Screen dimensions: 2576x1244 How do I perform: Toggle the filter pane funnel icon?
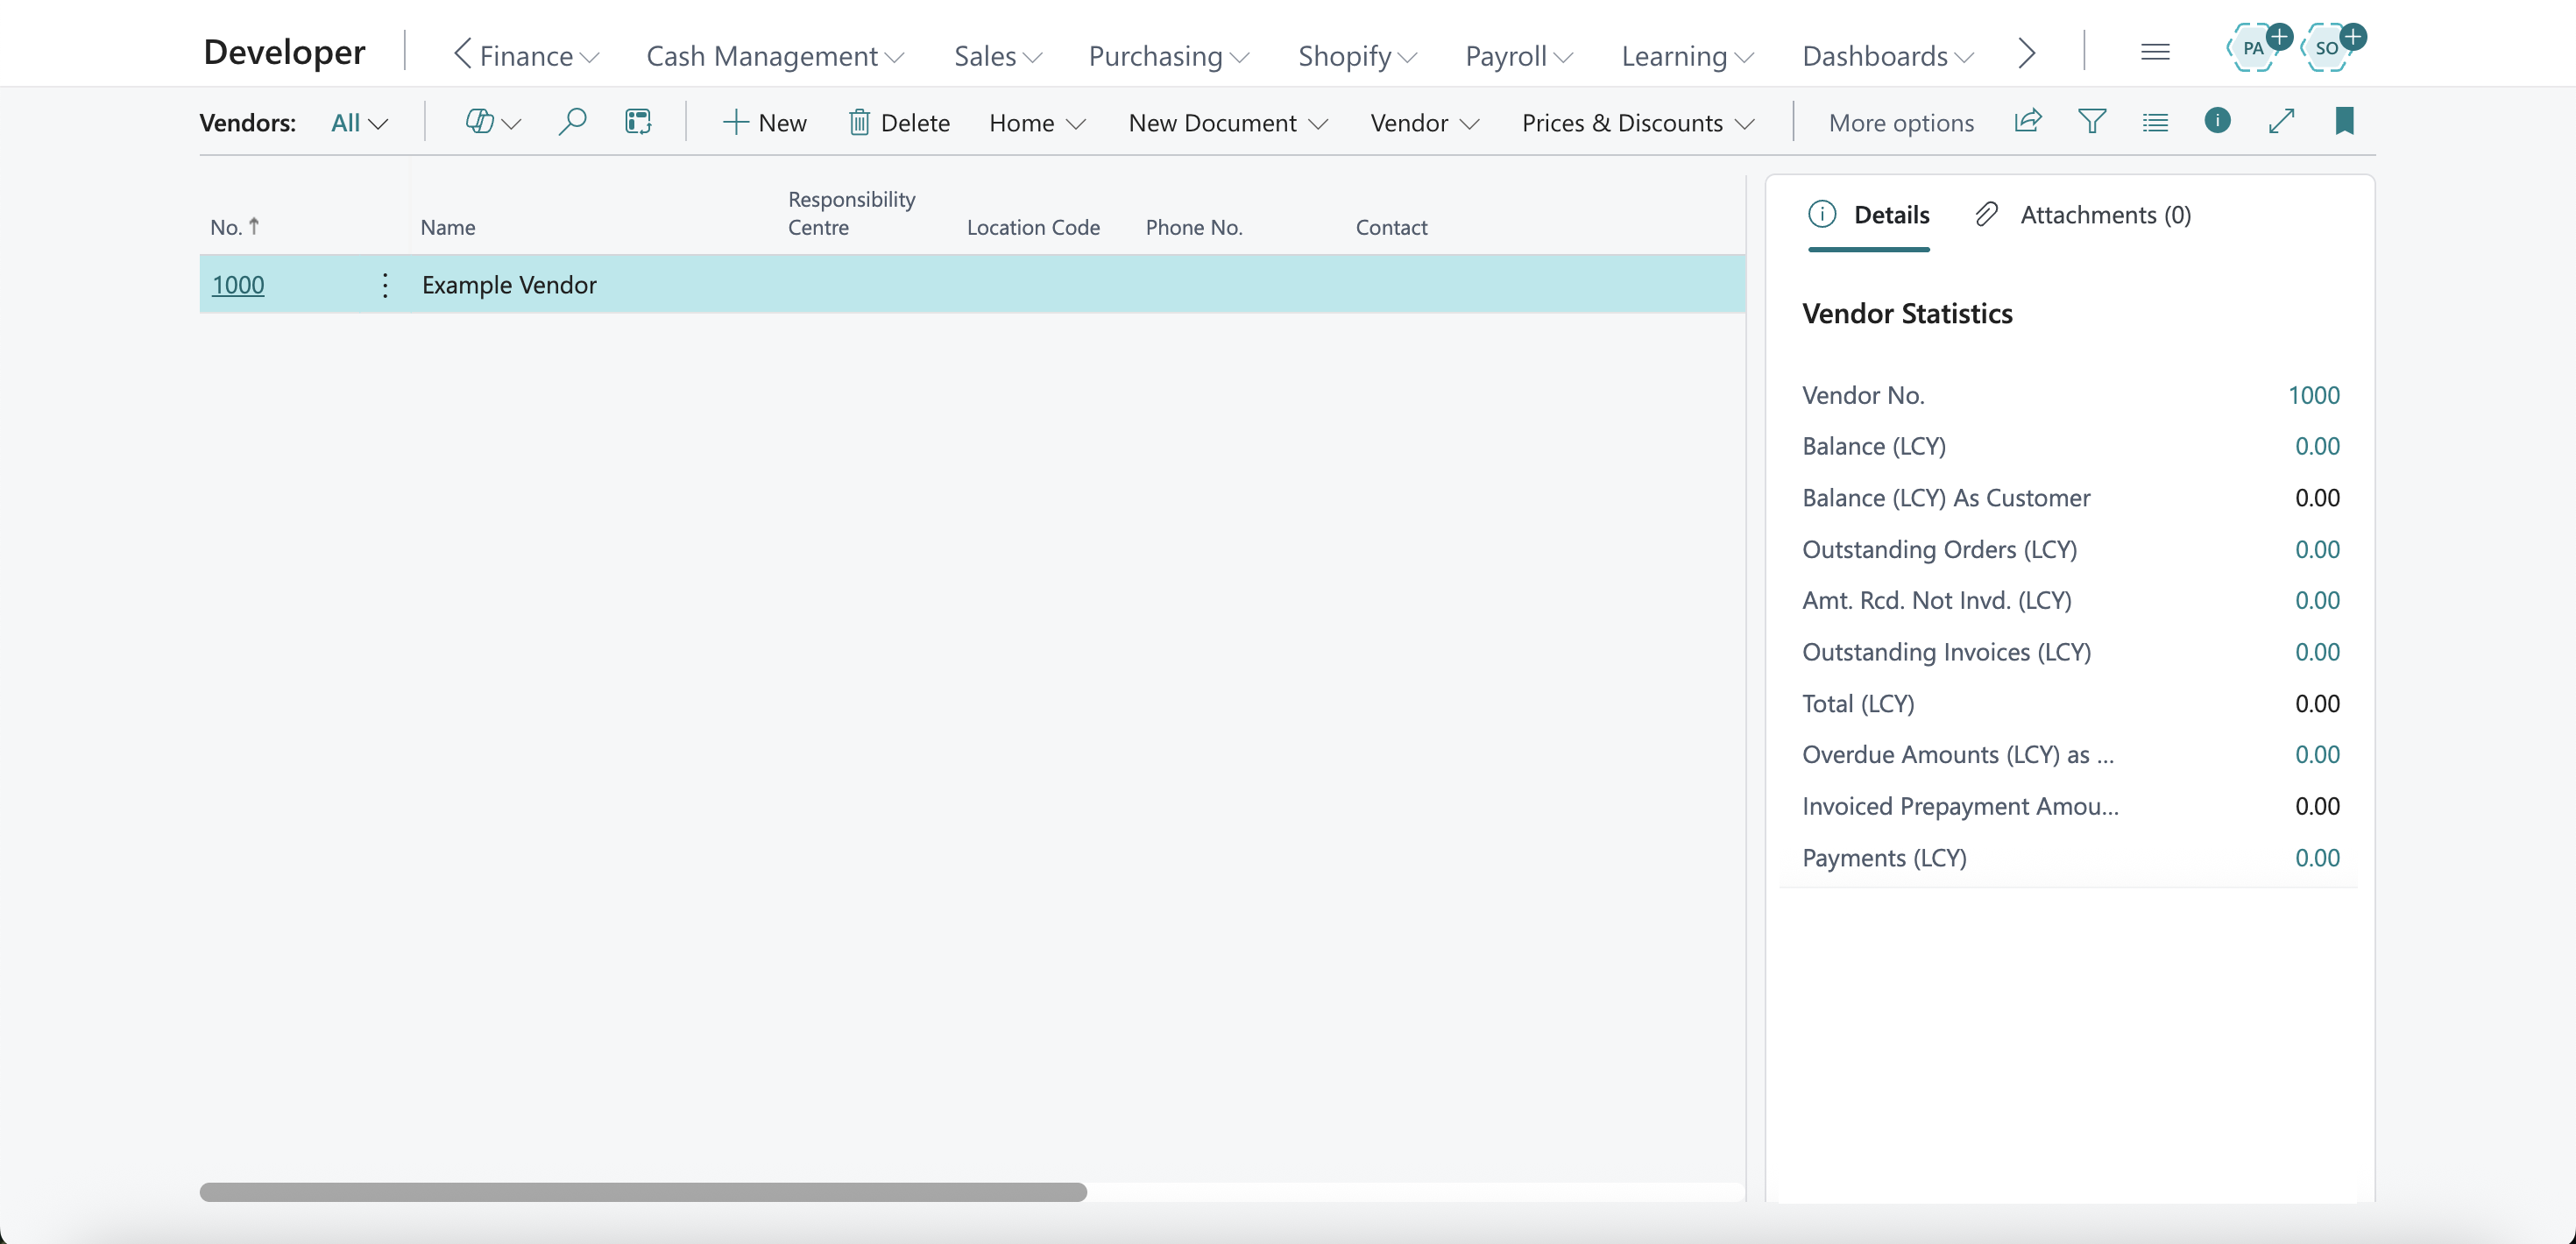[2091, 122]
